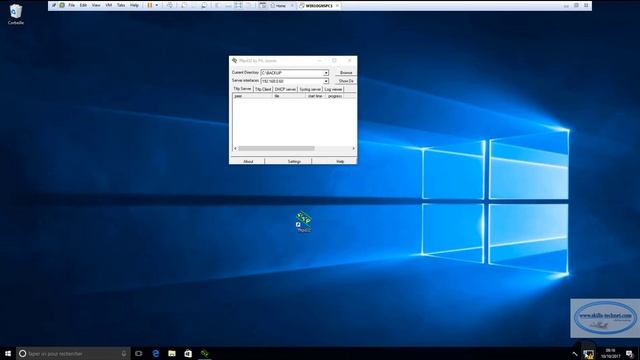
Task: Click the VMware pause button
Action: (x=150, y=5)
